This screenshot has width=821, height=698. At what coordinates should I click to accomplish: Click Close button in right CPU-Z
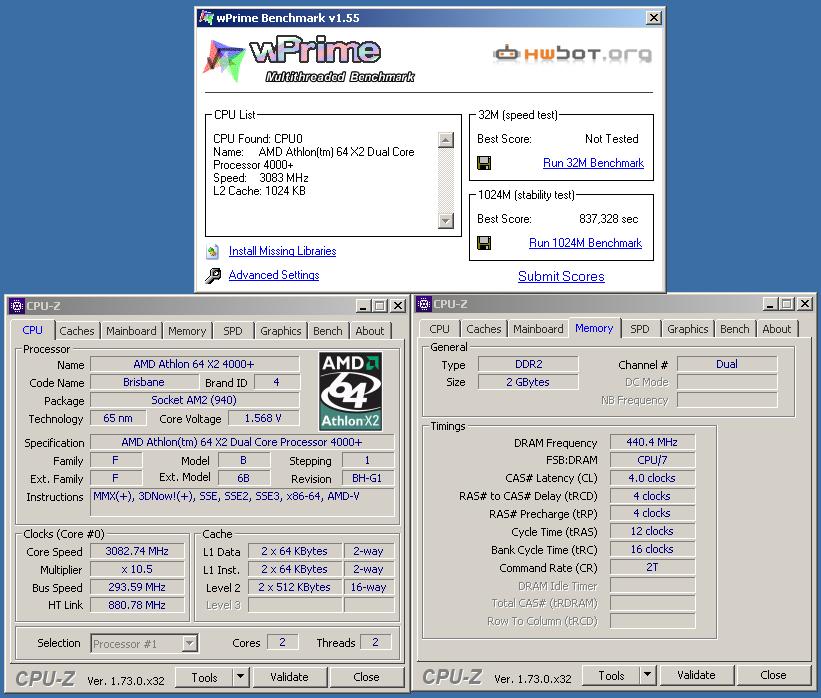coord(773,675)
